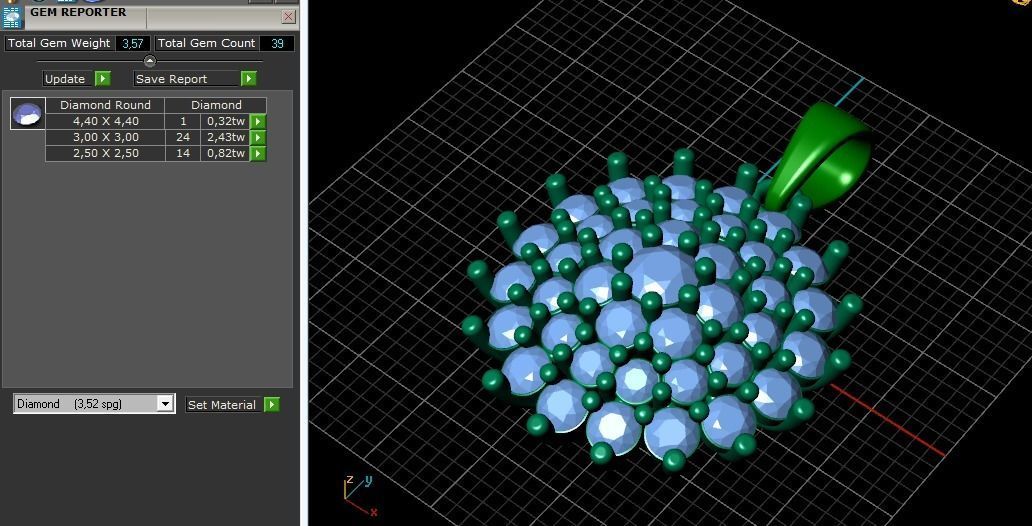Click the weight cell 2,43tw

226,138
